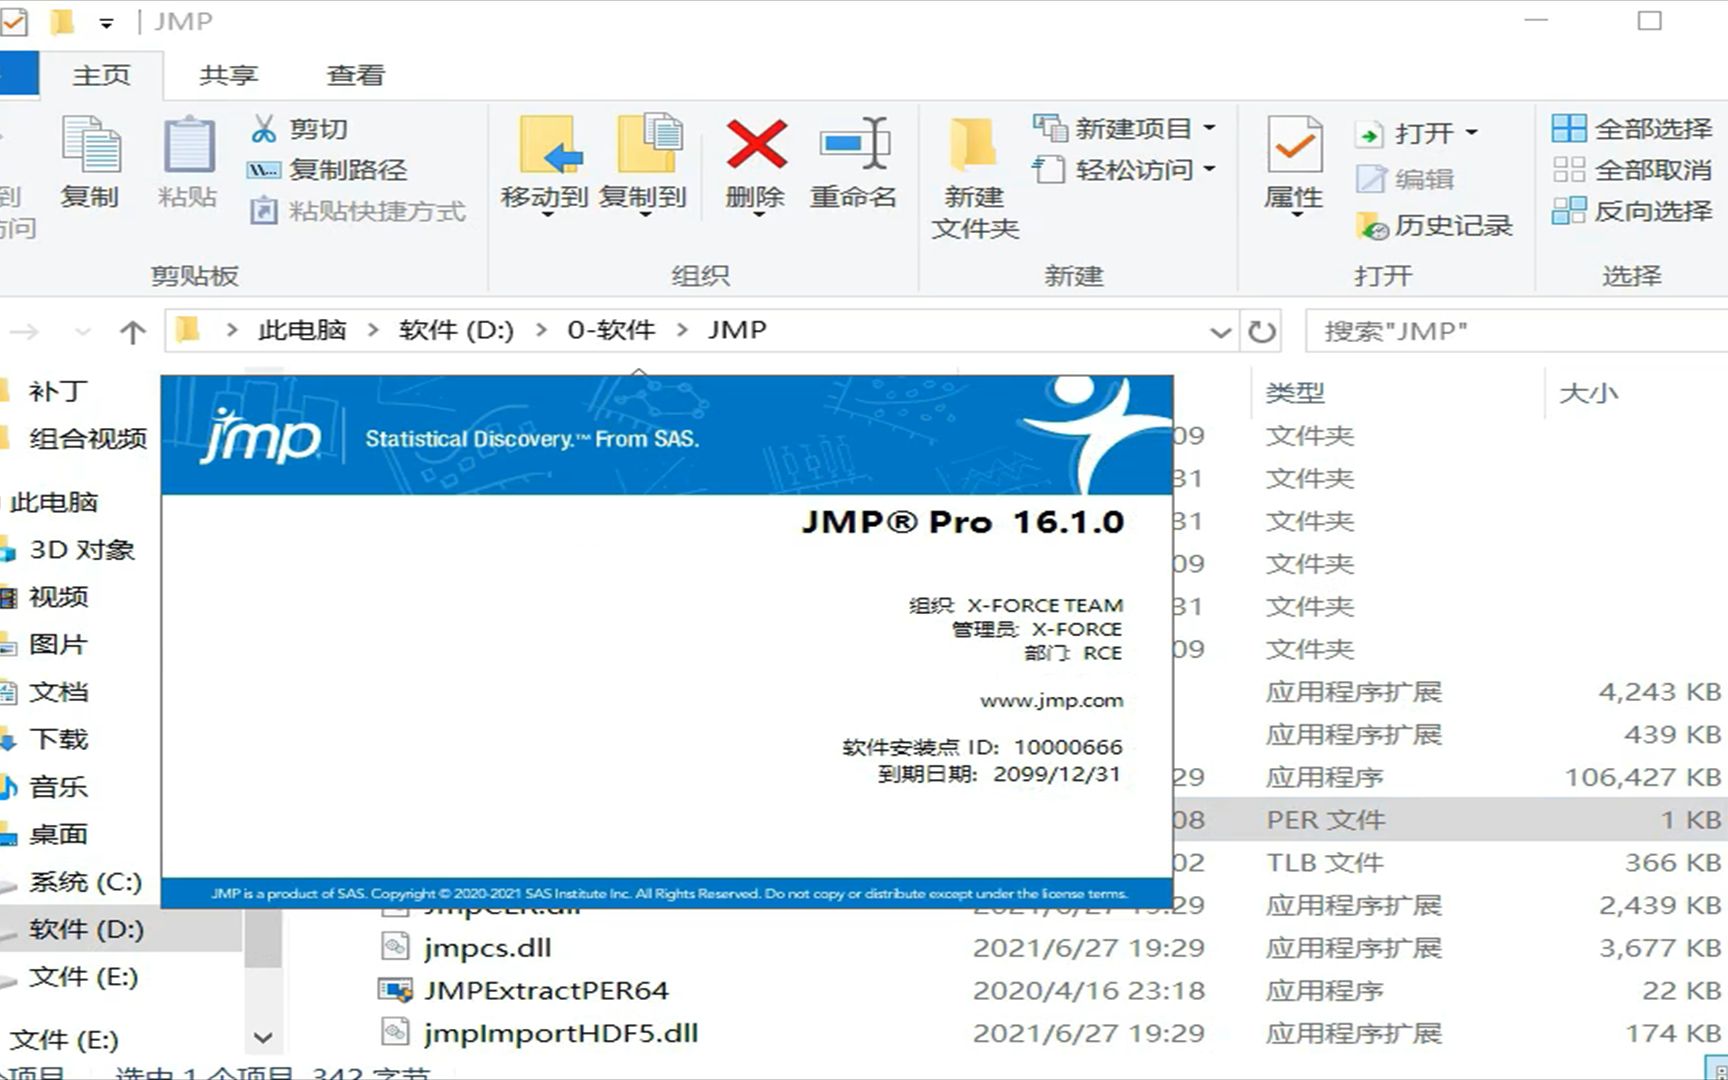Image resolution: width=1728 pixels, height=1080 pixels.
Task: Click the JMP Pro 16.1.0 splash screen
Action: pos(667,642)
